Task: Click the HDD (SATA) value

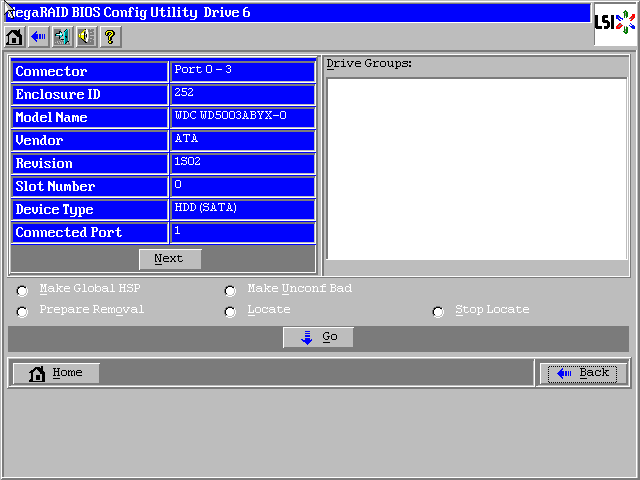Action: coord(205,207)
